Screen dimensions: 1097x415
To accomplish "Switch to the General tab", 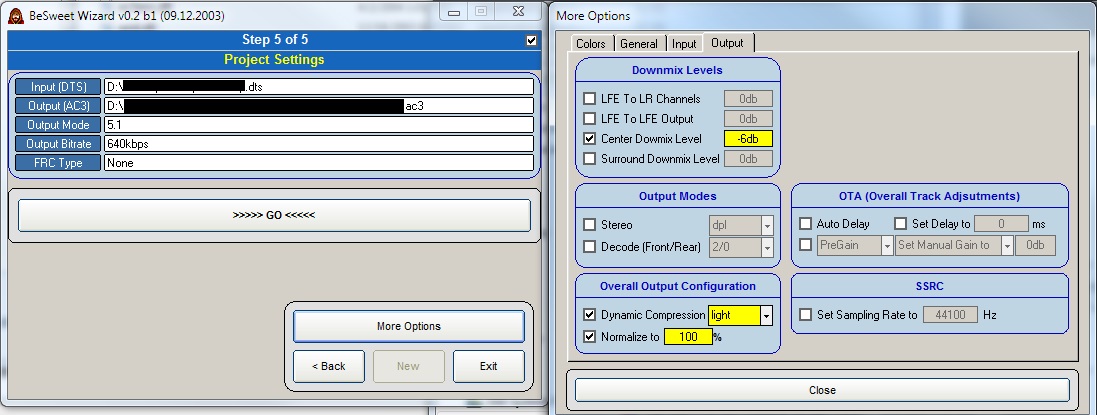I will [639, 43].
